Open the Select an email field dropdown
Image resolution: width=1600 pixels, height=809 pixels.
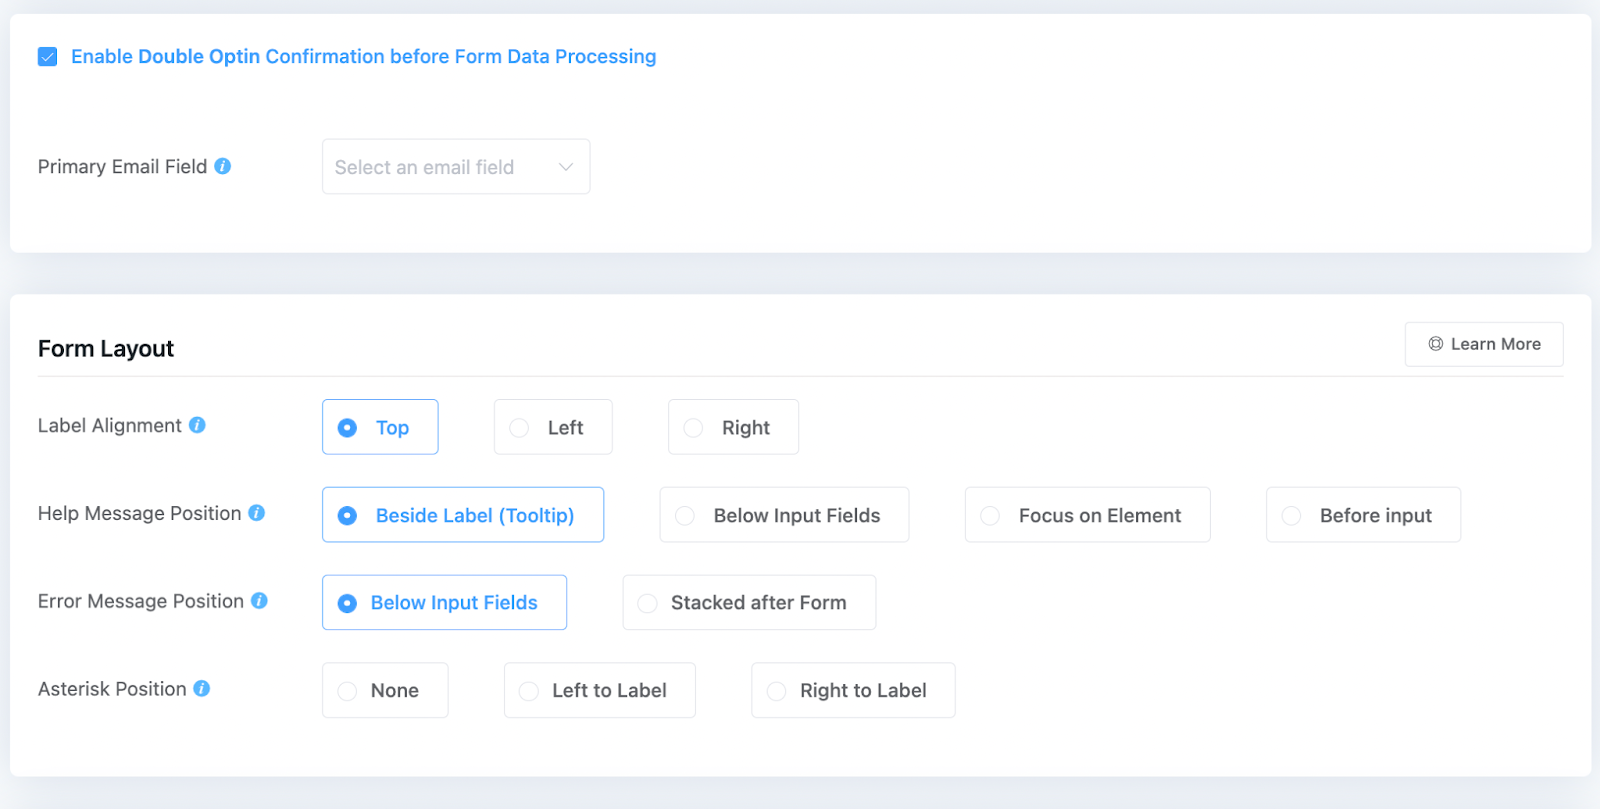click(455, 167)
